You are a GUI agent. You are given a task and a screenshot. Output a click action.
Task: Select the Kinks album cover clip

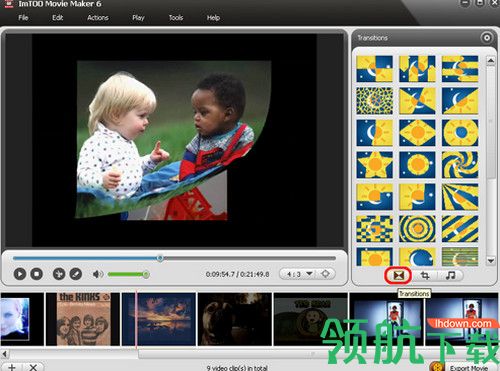tap(83, 319)
